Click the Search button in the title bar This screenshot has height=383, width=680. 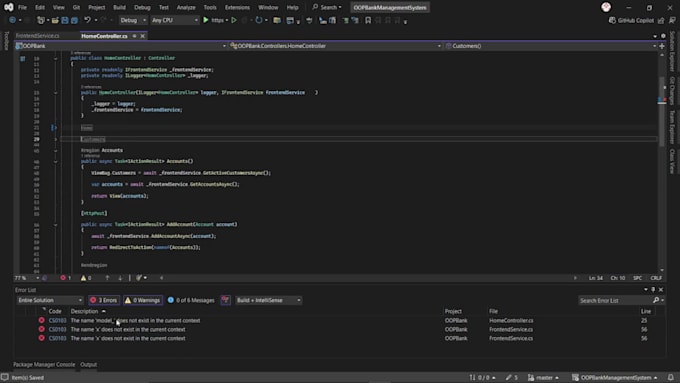[327, 7]
